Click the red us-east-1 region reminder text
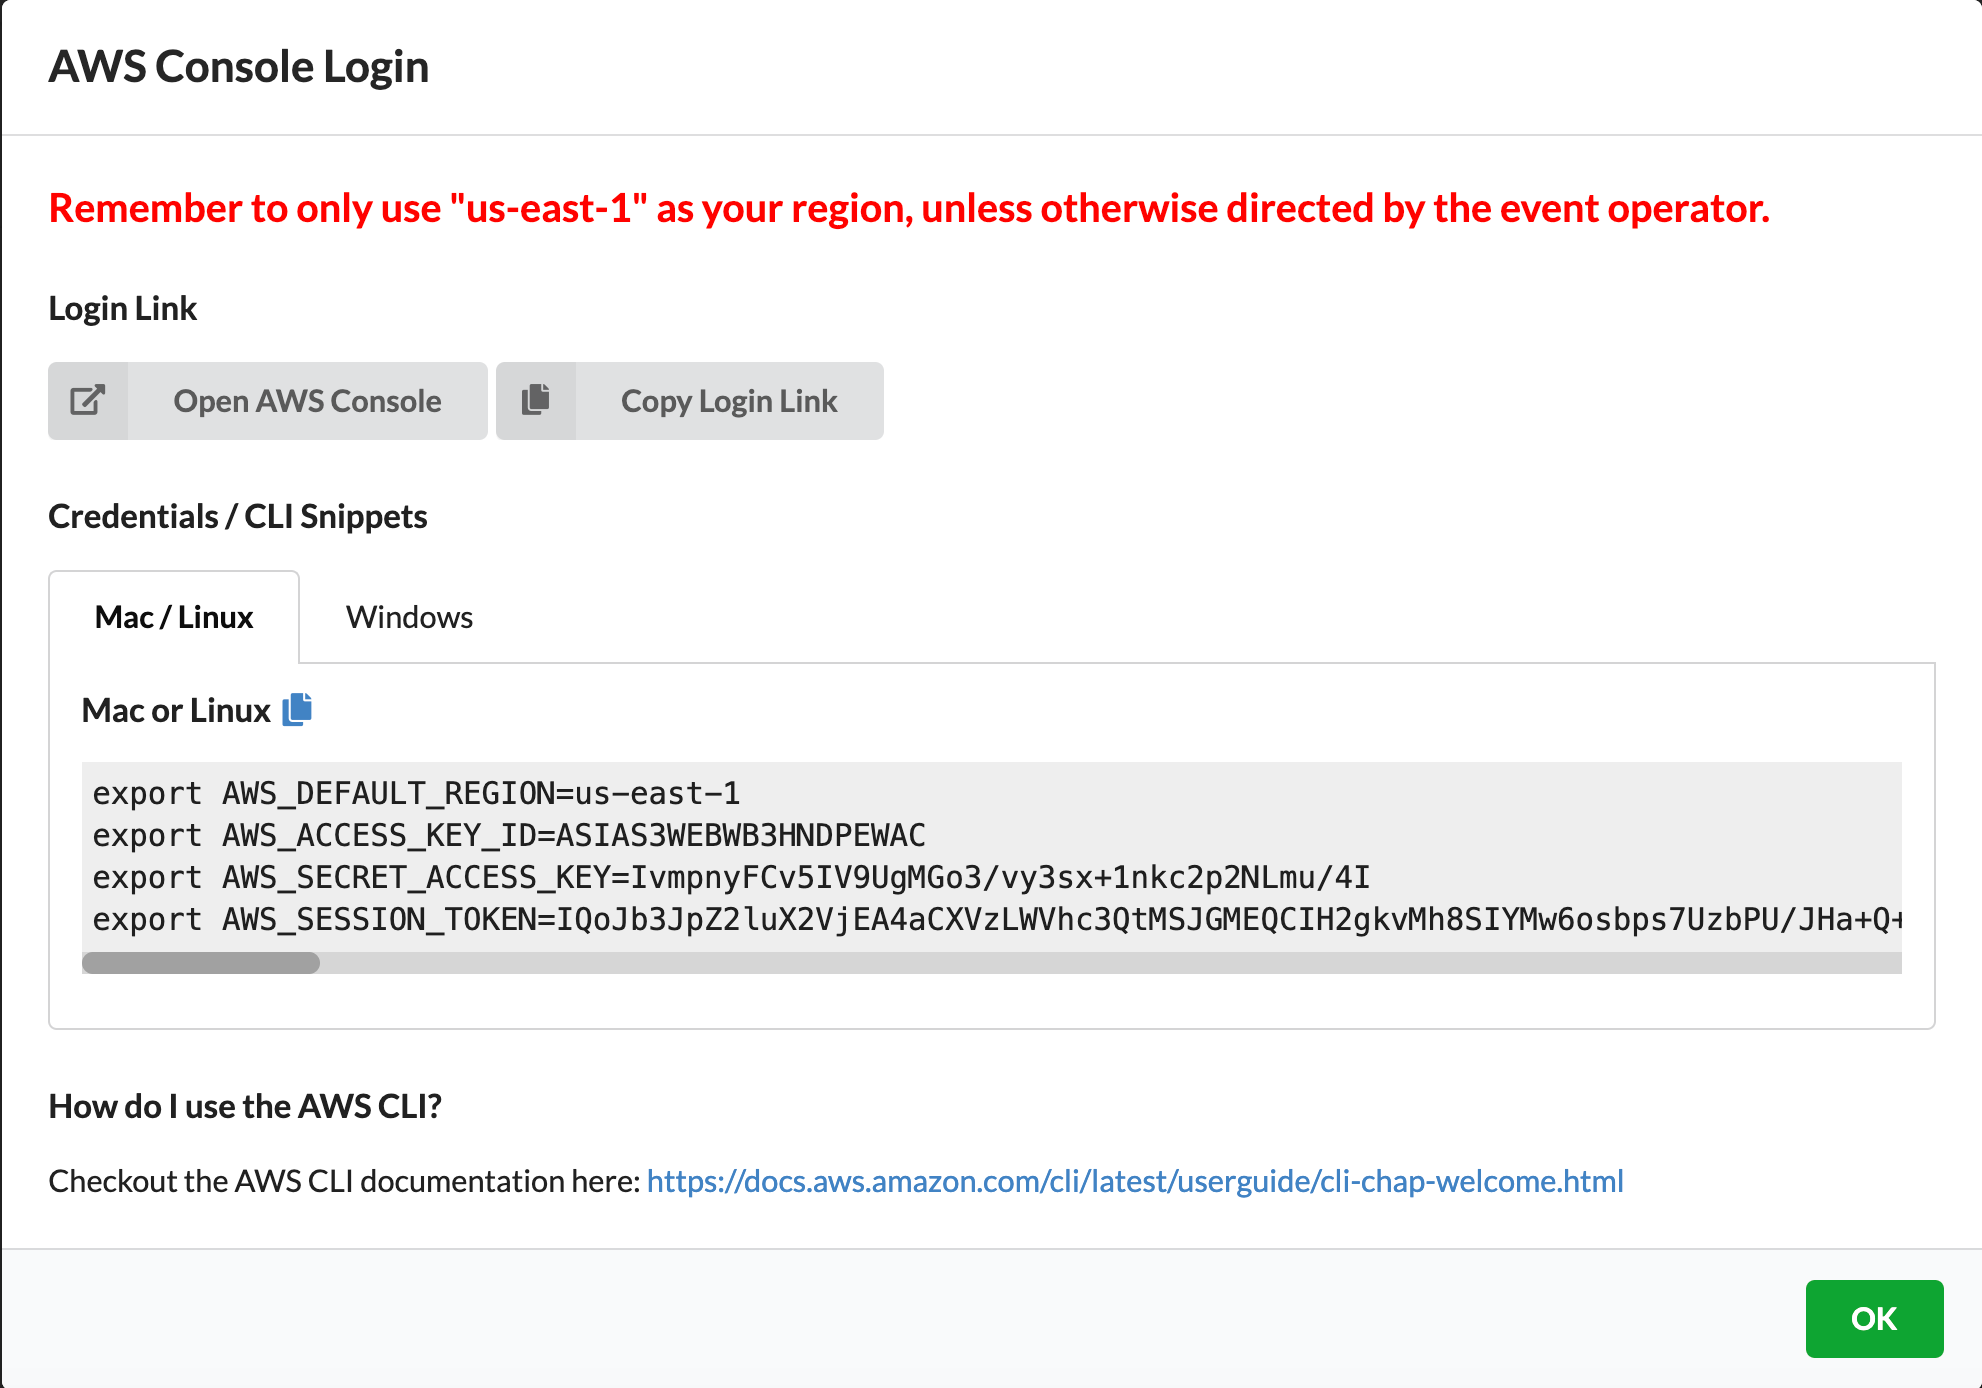The width and height of the screenshot is (1982, 1388). [909, 208]
